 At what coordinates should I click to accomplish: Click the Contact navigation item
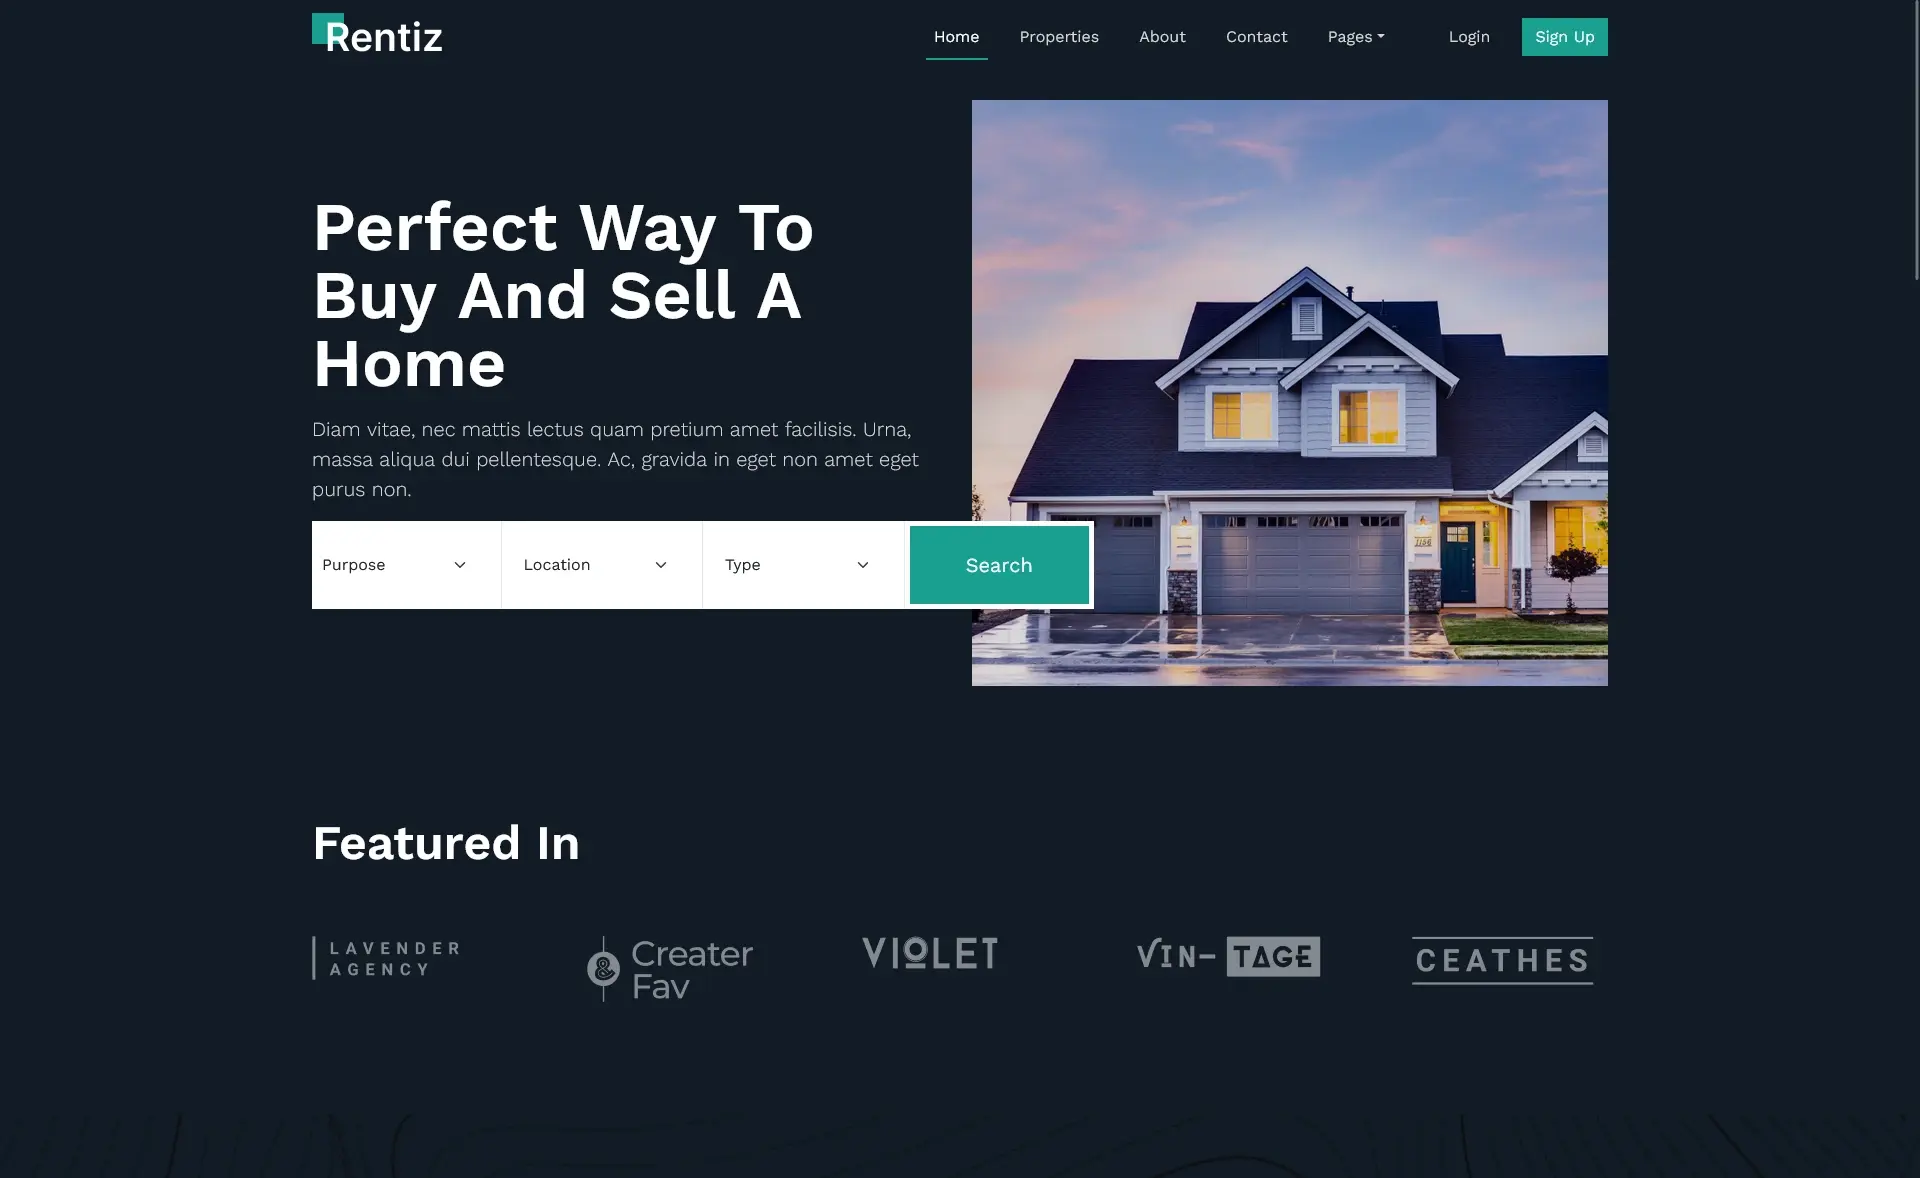click(1256, 36)
